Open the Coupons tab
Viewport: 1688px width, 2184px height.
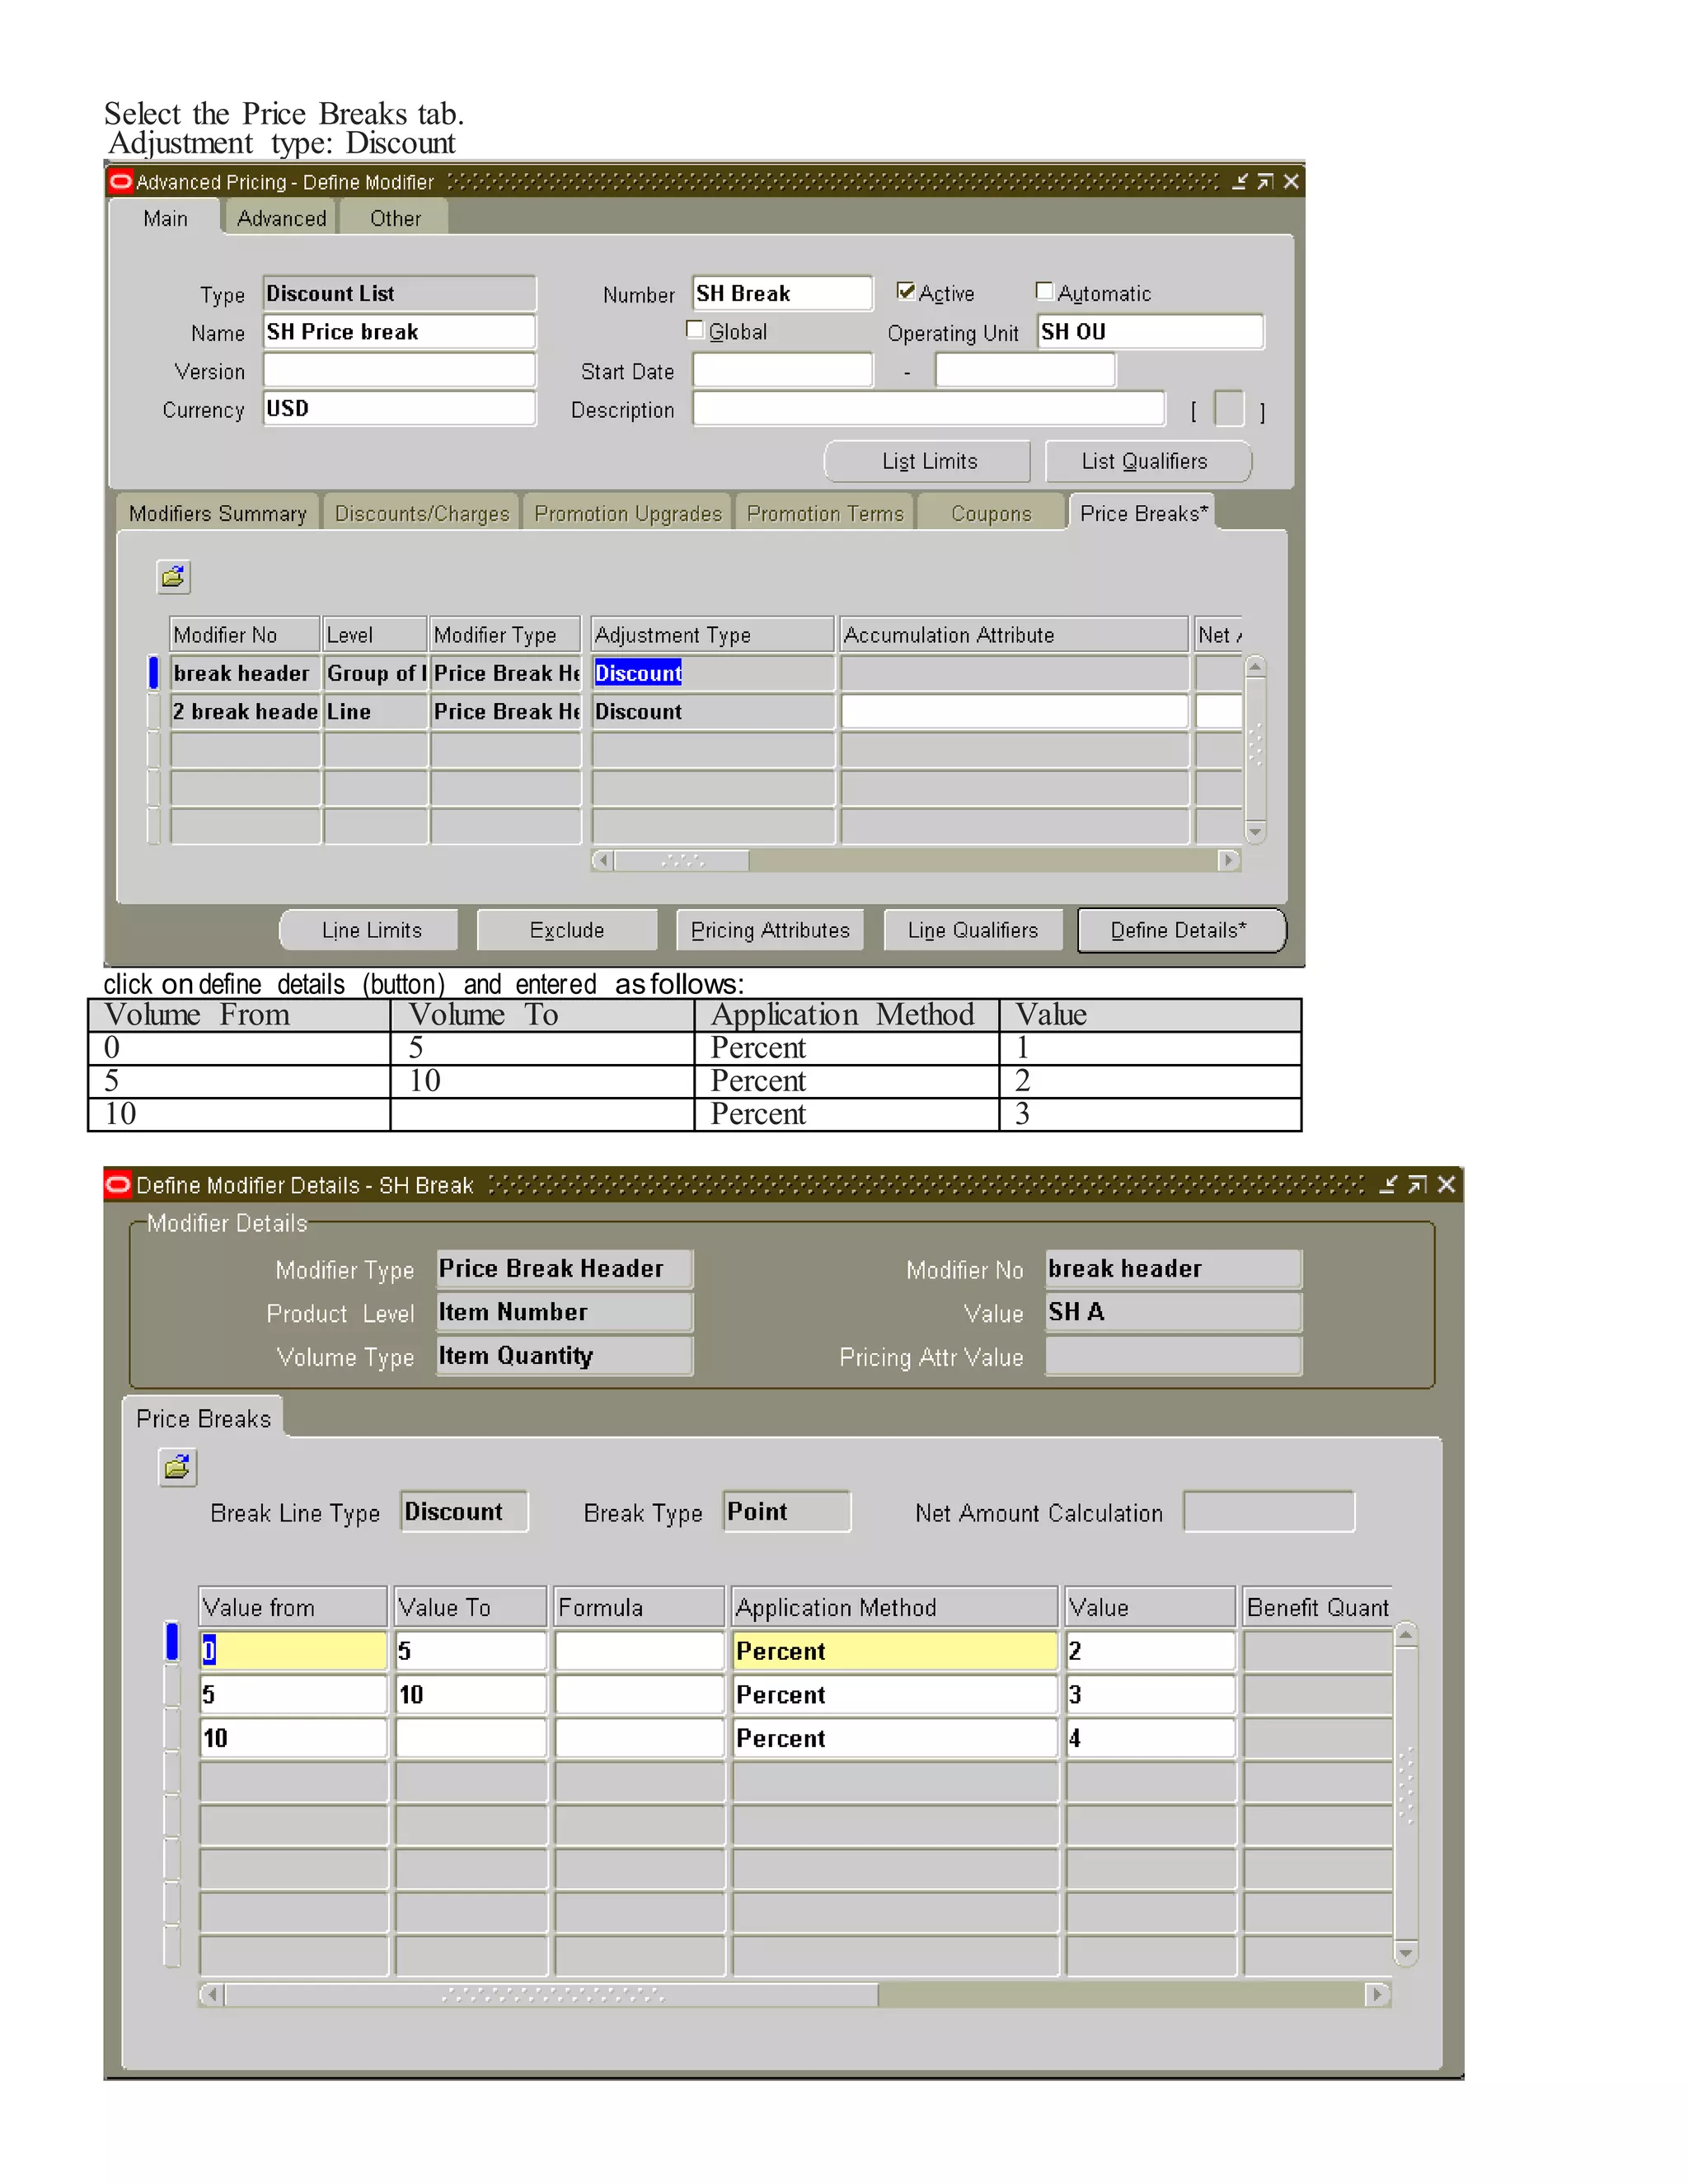coord(991,513)
